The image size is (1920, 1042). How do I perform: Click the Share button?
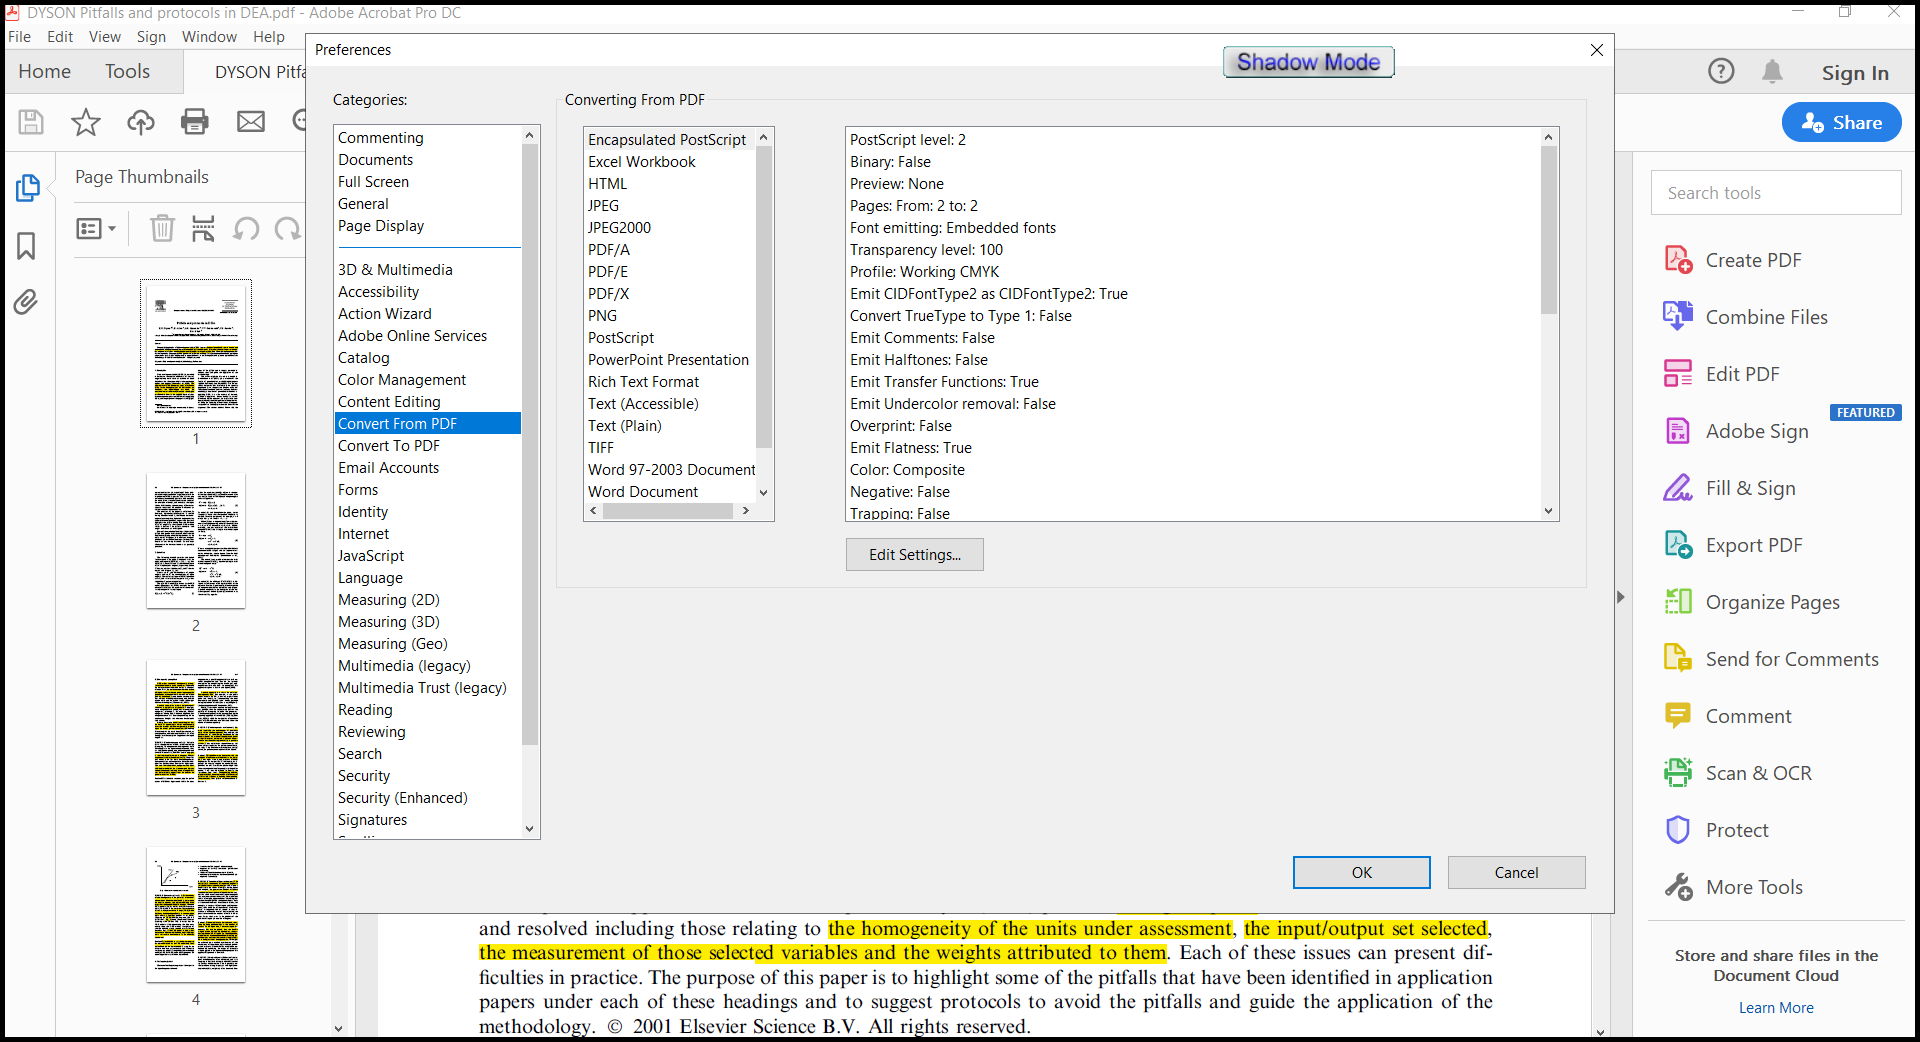(1841, 122)
